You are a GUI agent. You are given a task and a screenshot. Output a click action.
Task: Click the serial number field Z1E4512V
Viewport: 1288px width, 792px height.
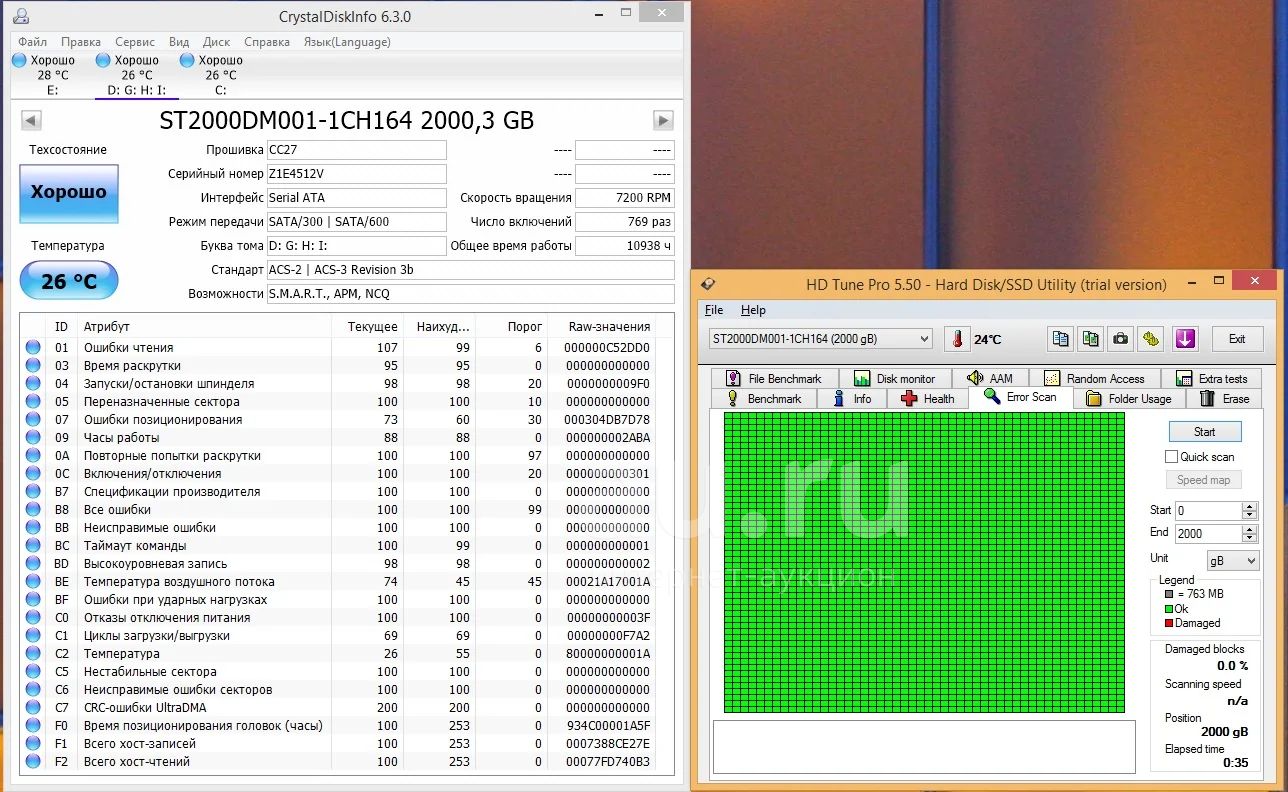(x=356, y=174)
